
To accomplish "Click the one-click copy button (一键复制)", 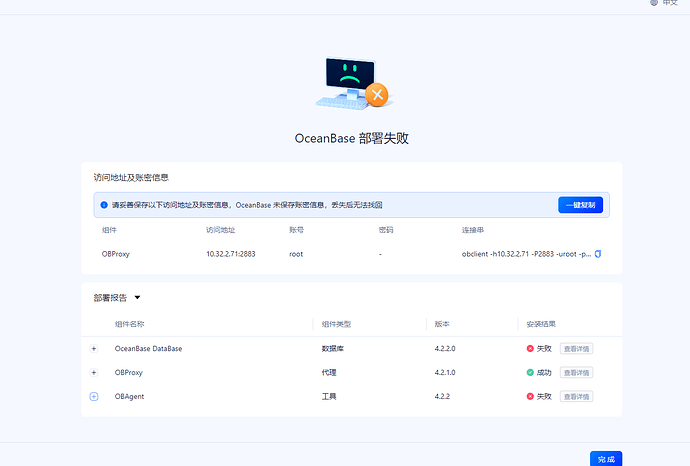I will (x=580, y=205).
